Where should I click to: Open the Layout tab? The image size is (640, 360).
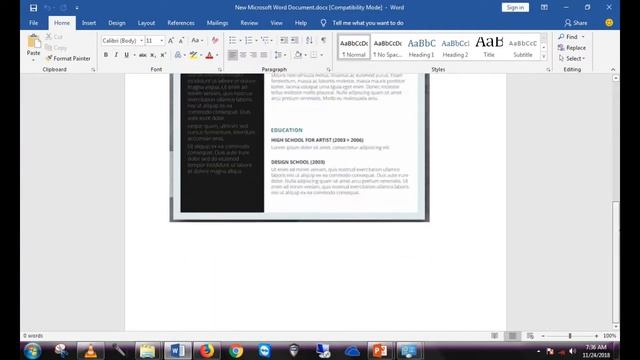(146, 23)
